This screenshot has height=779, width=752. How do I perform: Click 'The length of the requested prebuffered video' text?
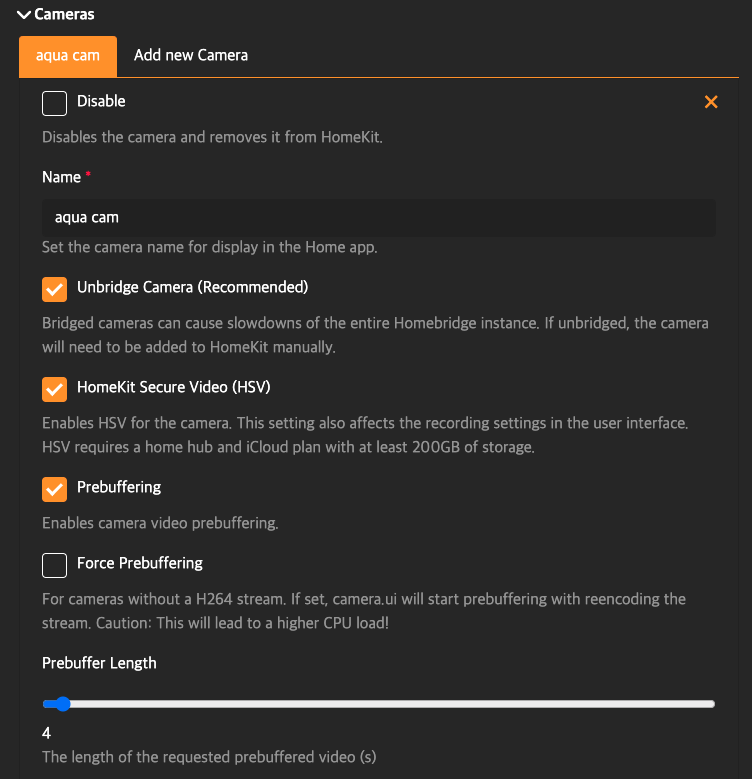click(x=209, y=757)
